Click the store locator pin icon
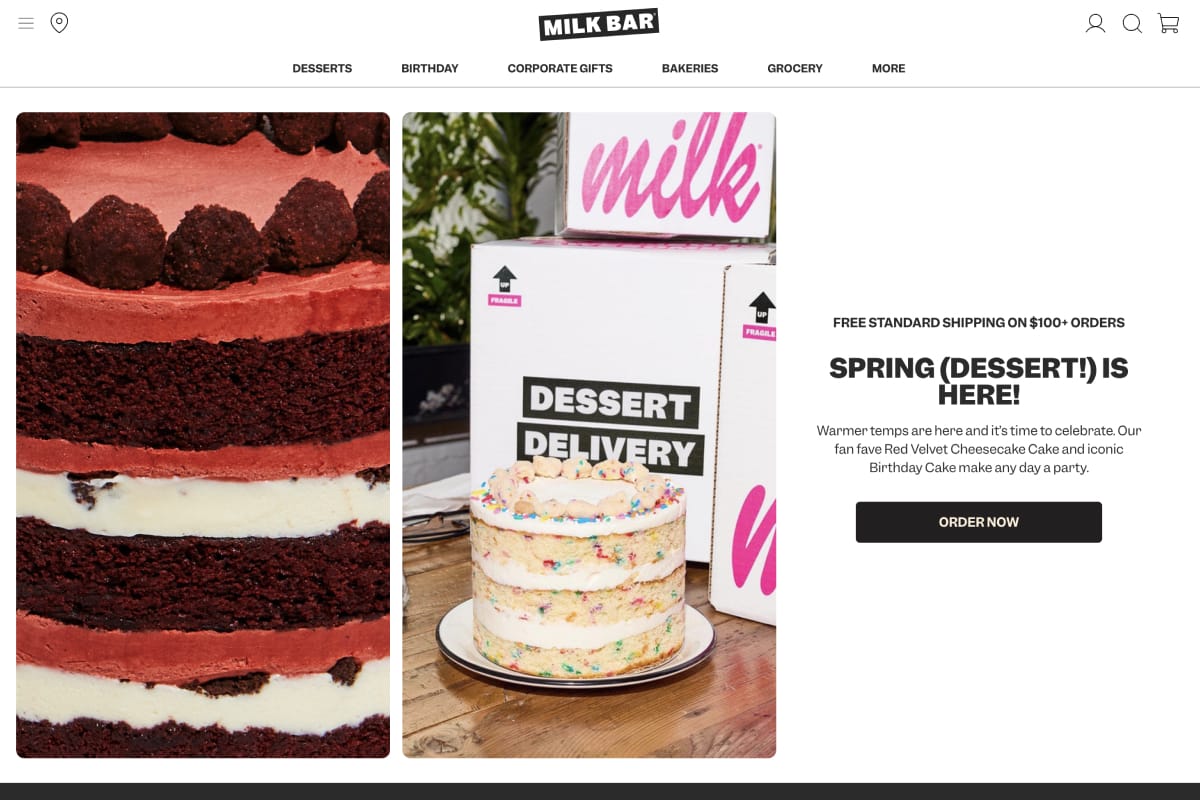This screenshot has height=800, width=1200. click(x=59, y=23)
